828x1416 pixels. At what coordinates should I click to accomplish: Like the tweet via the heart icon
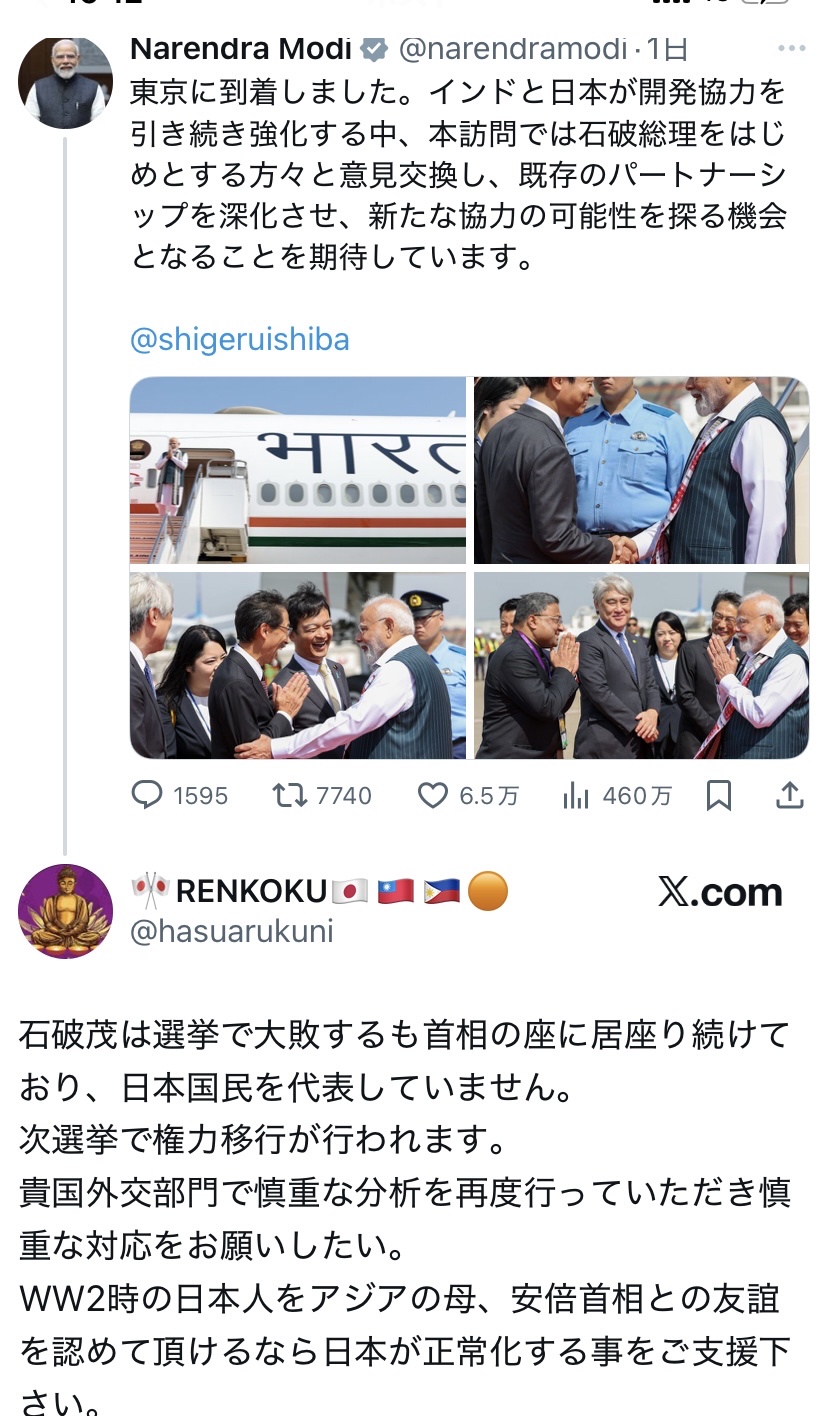432,795
